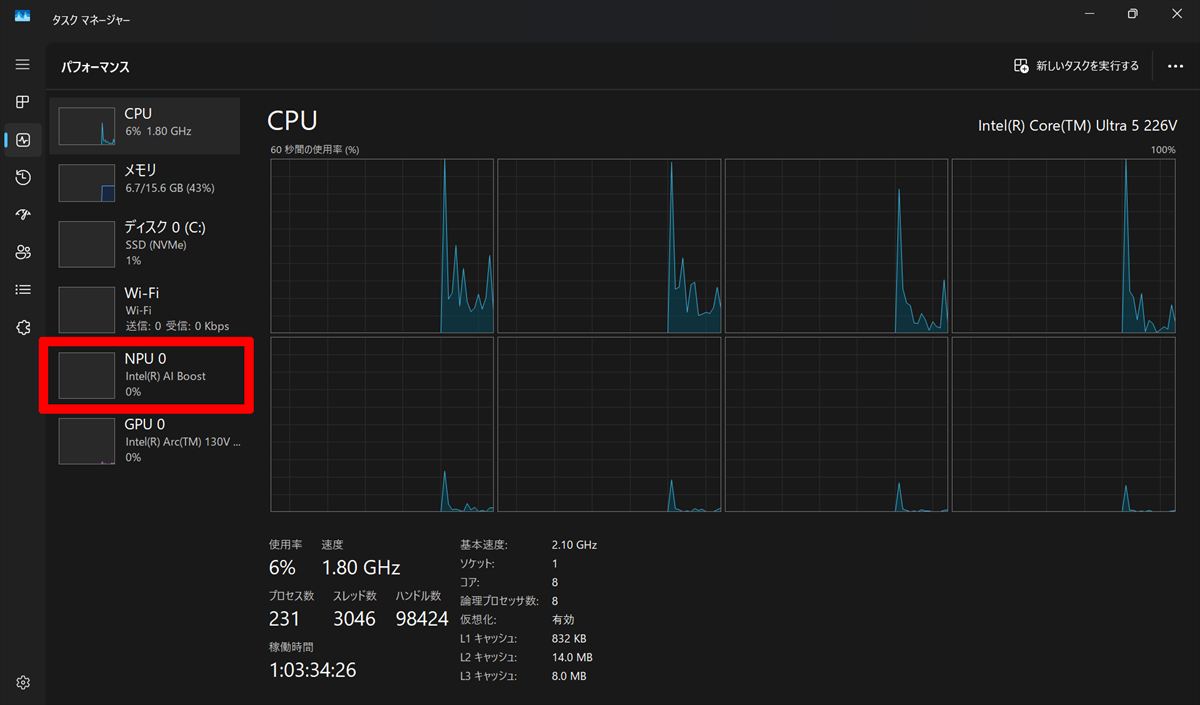Select the Wi-Fi performance entry

[x=145, y=309]
